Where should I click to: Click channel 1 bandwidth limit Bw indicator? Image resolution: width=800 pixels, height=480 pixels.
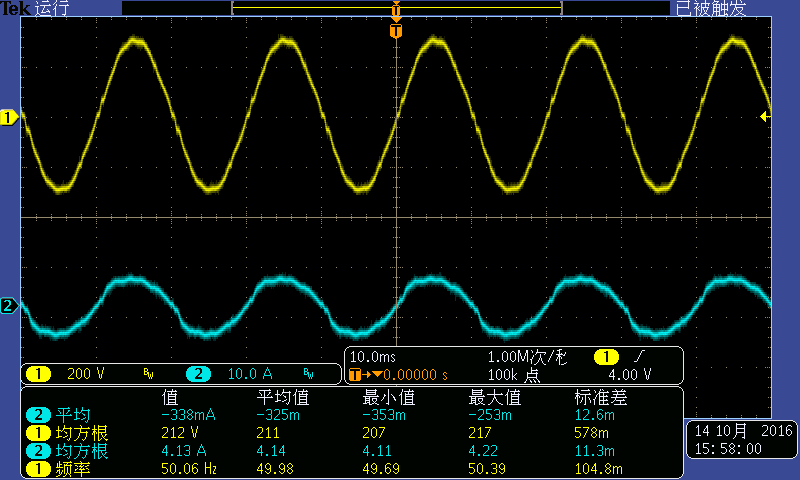coord(148,374)
